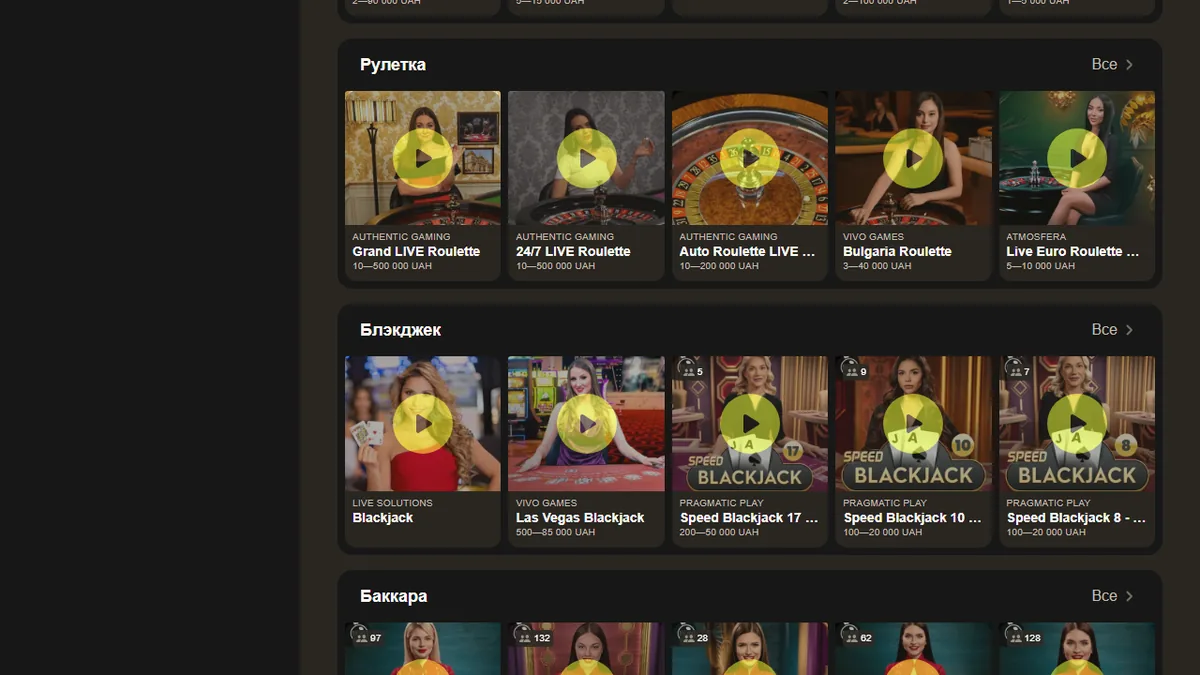Image resolution: width=1200 pixels, height=675 pixels.
Task: Click the Рулетка section heading
Action: (393, 64)
